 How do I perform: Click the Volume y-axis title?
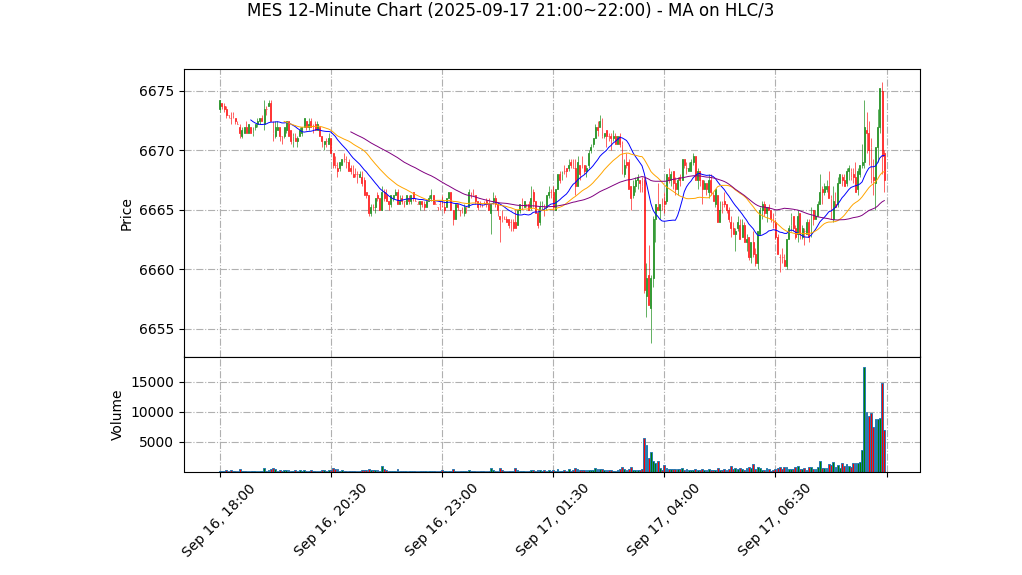tap(116, 415)
